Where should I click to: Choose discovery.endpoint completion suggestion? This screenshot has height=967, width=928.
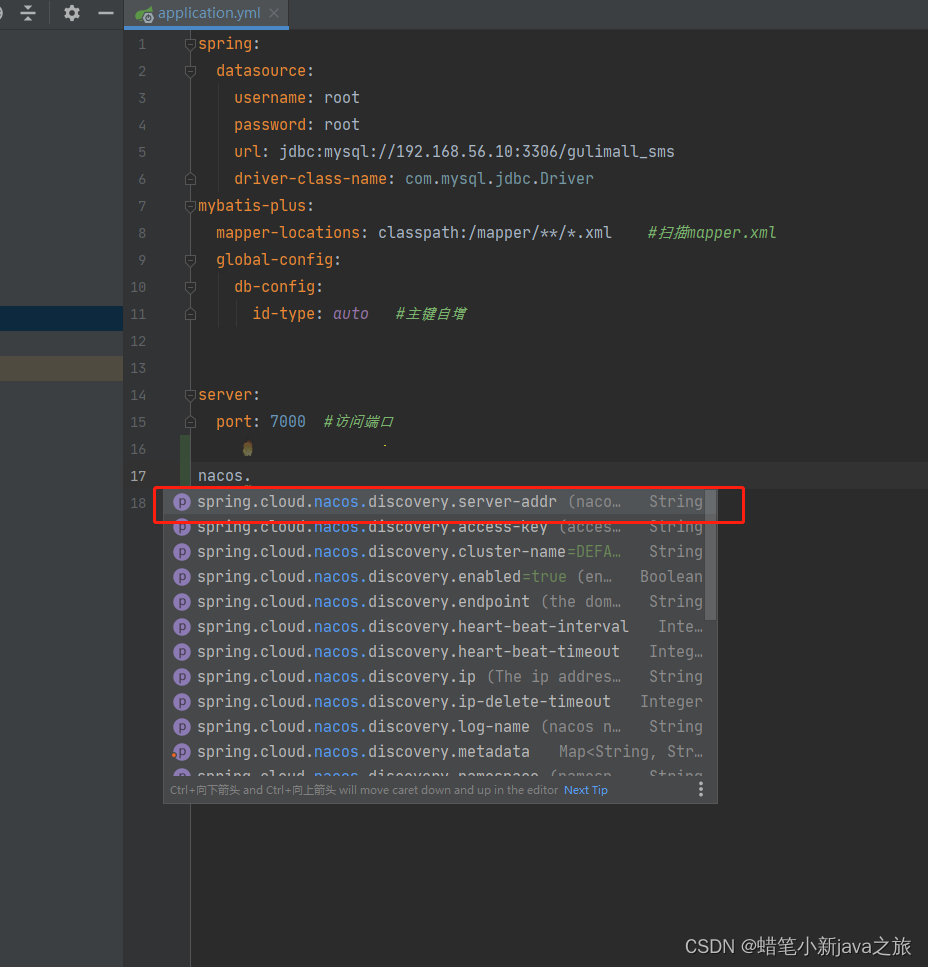click(x=435, y=602)
